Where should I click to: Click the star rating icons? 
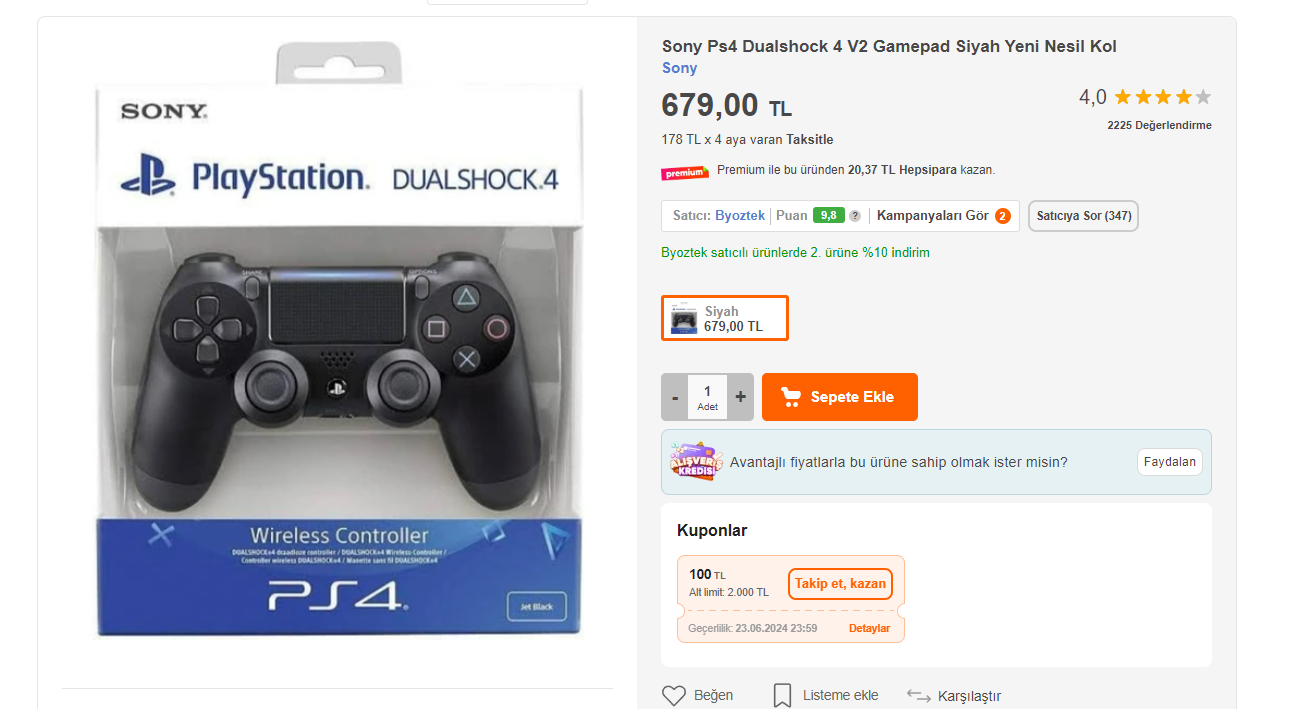(1162, 97)
